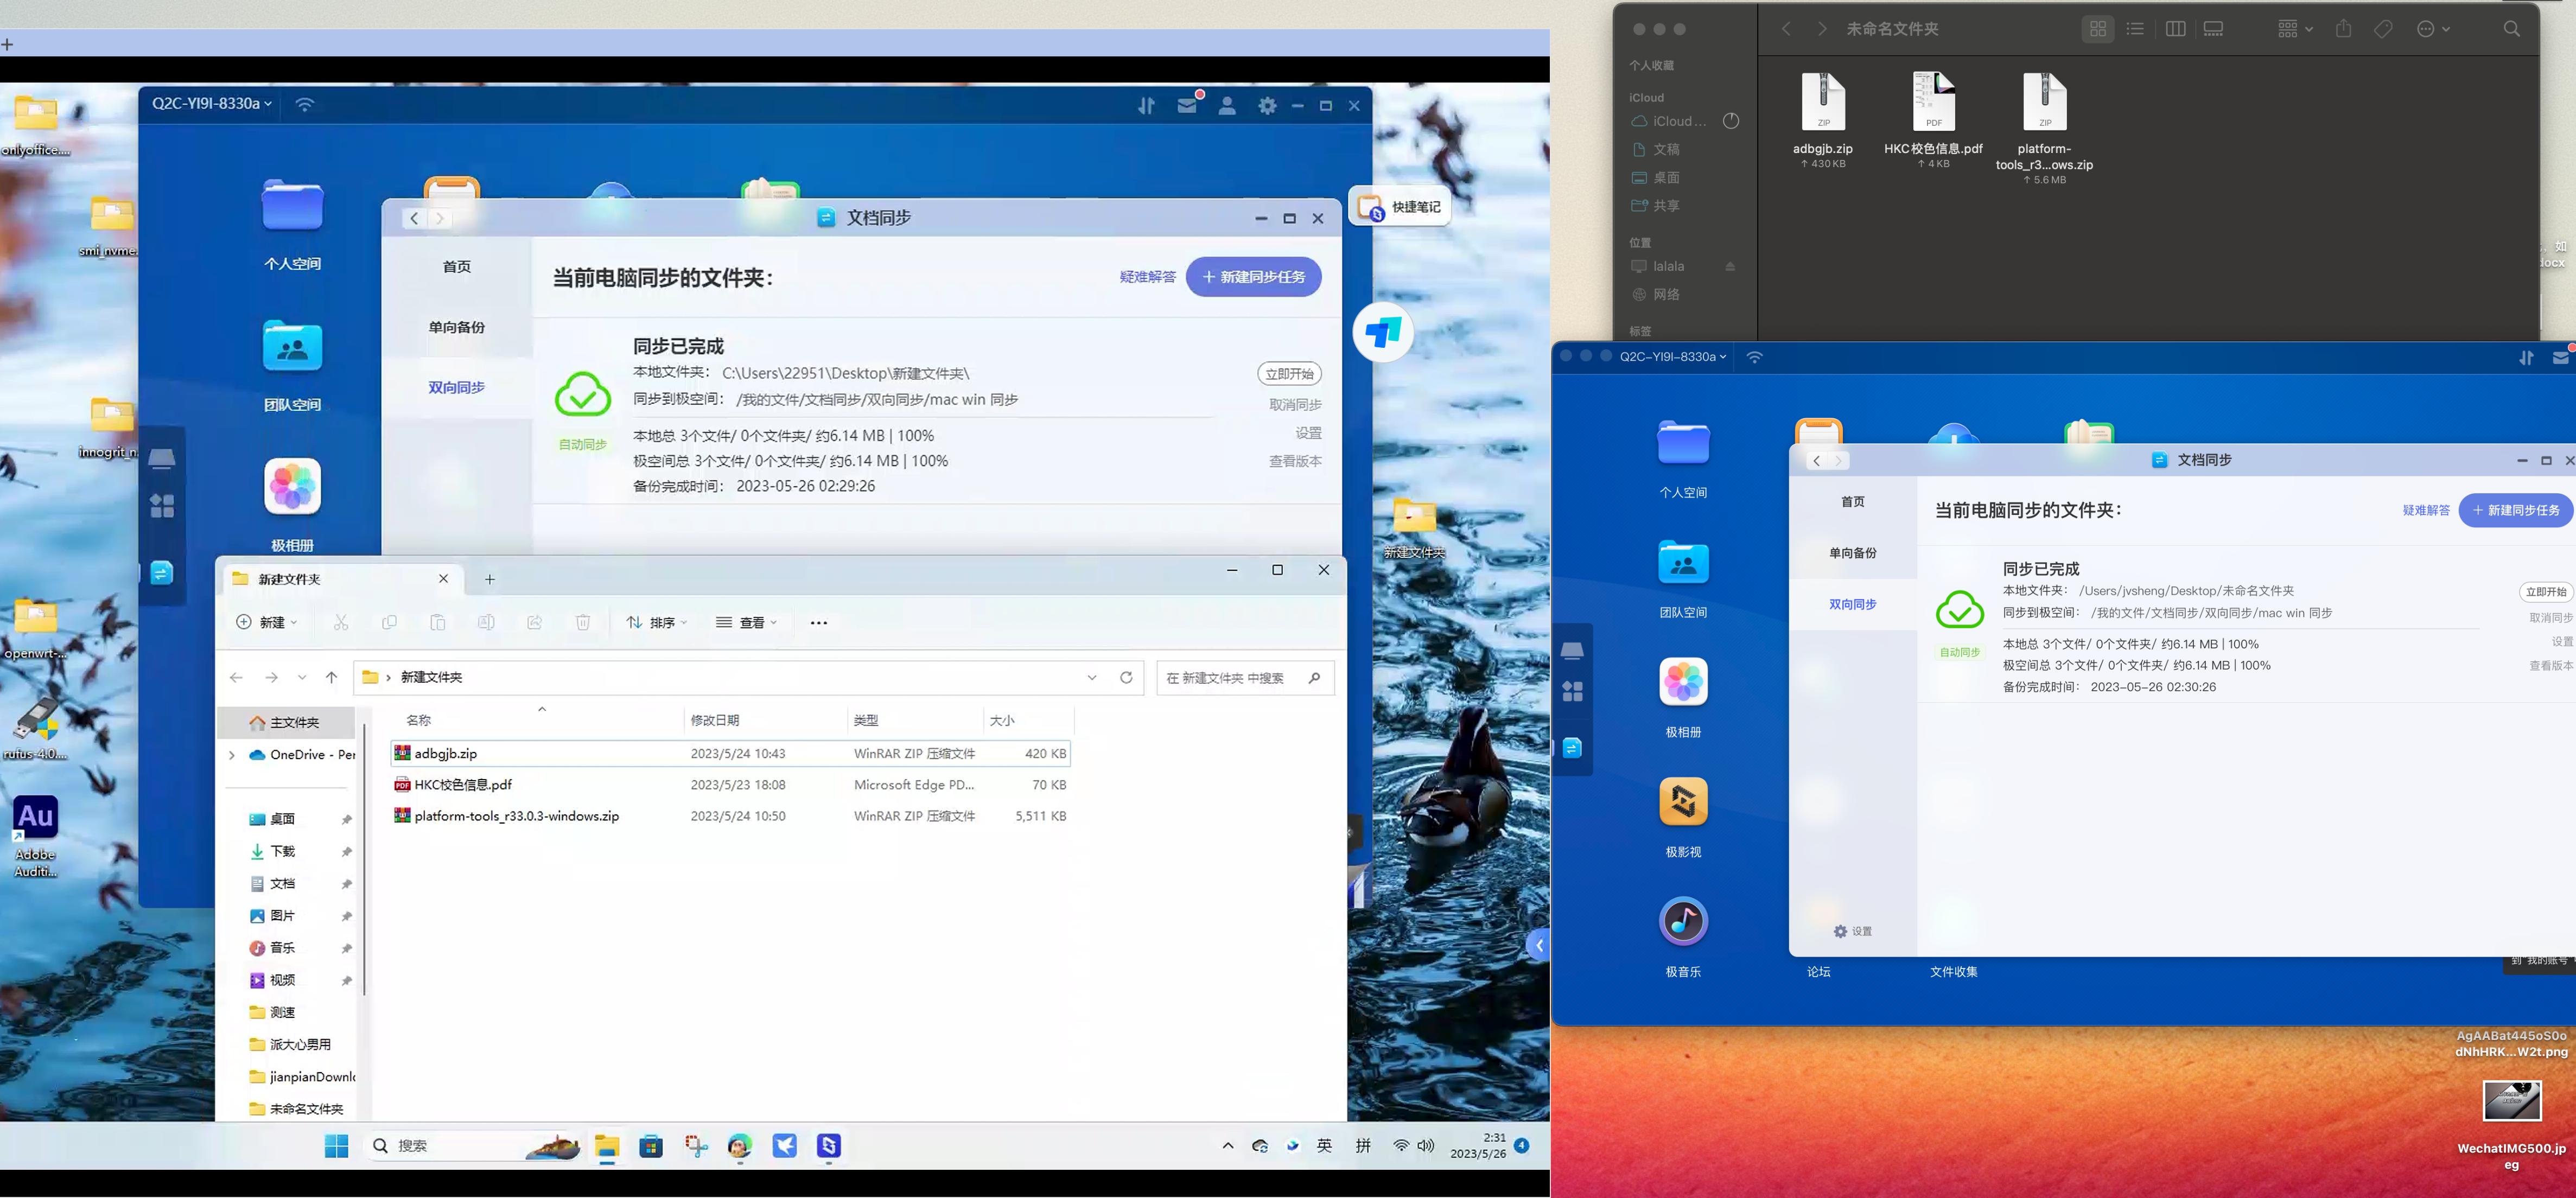Image resolution: width=2576 pixels, height=1198 pixels.
Task: Switch Finder to icon grid view
Action: point(2098,29)
